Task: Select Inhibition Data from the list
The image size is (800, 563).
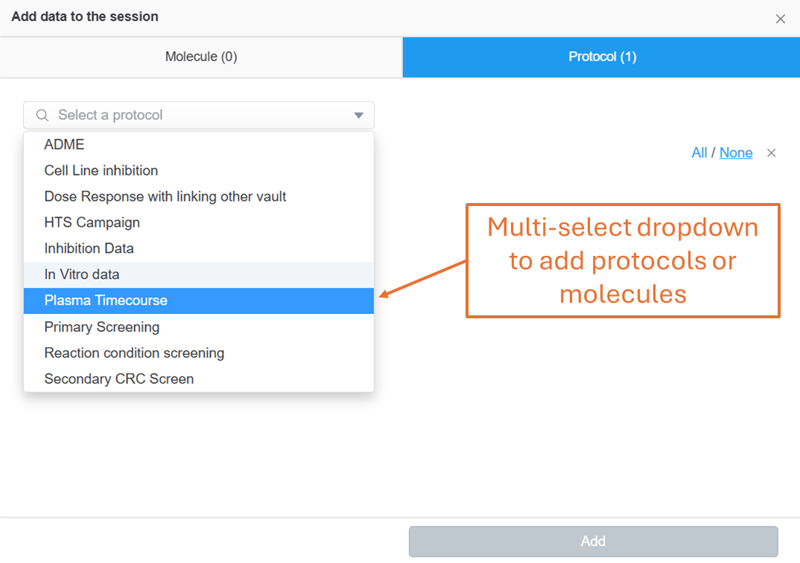Action: (x=89, y=249)
